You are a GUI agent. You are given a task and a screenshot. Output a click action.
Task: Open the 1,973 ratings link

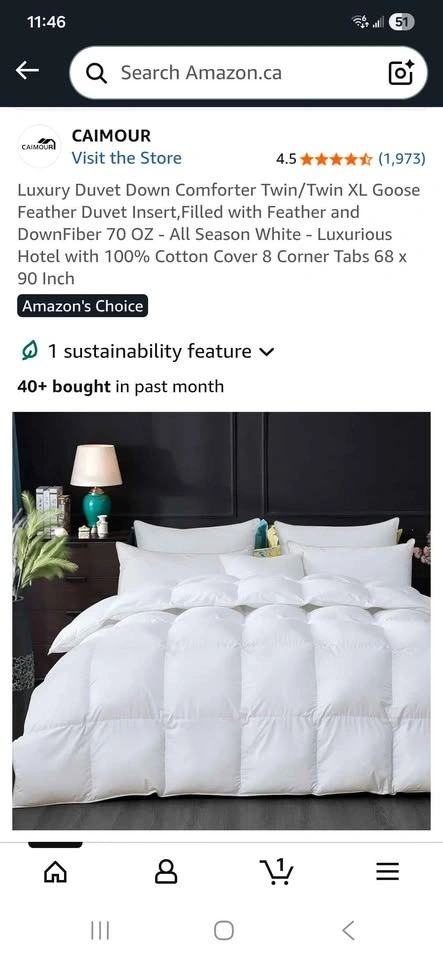click(401, 159)
